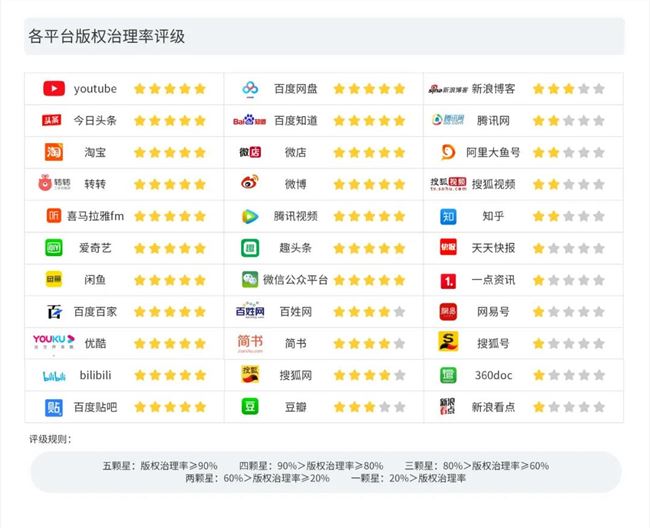
Task: Select the 新浪看点 logo icon
Action: pos(448,406)
